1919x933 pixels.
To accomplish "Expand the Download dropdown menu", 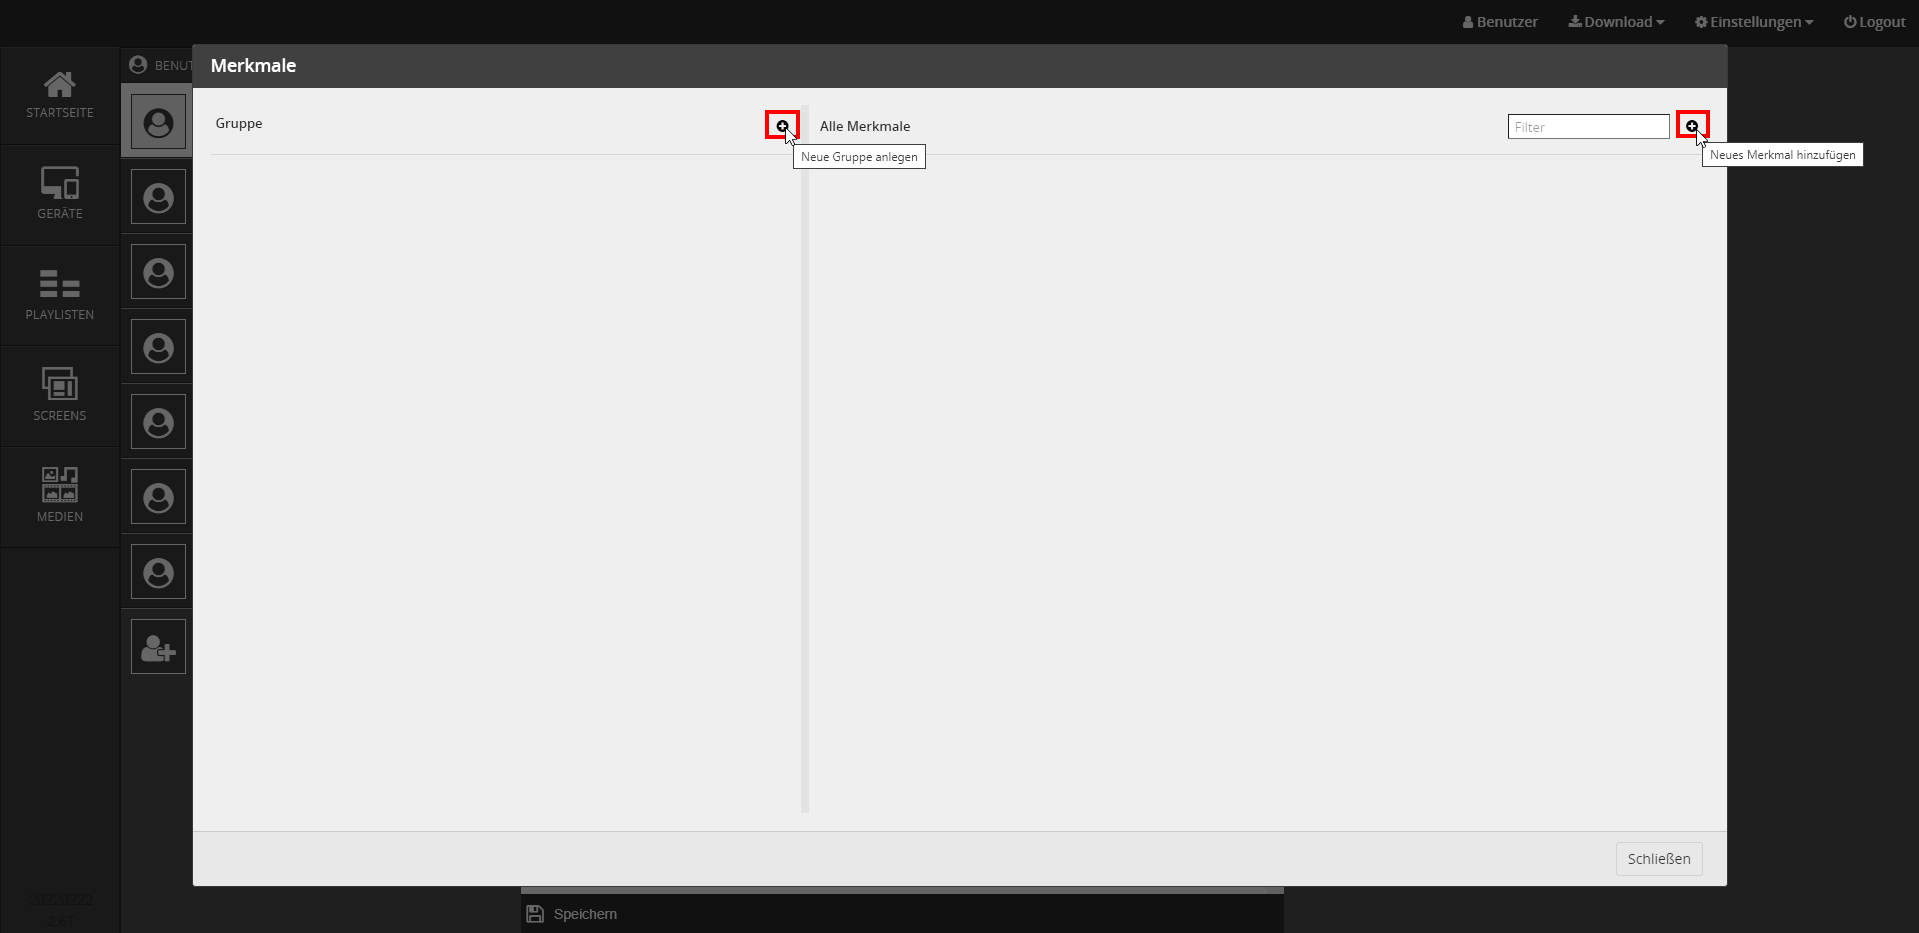I will click(1616, 22).
